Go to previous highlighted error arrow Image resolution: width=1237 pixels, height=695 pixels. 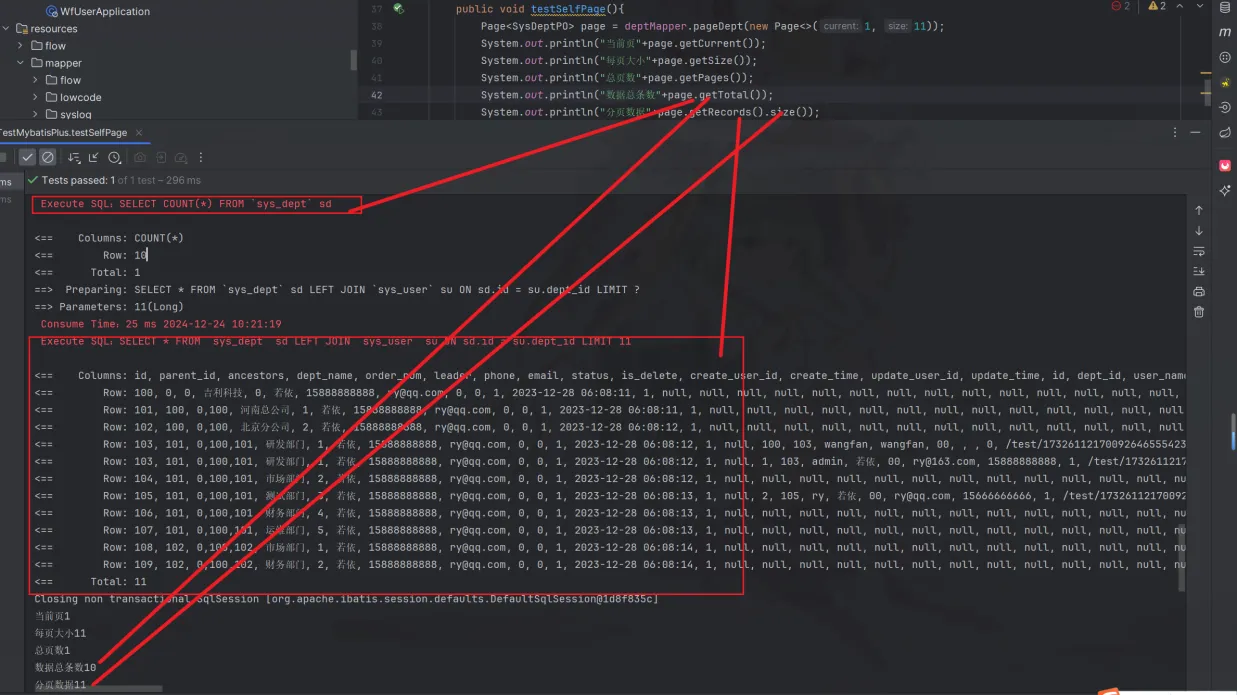1178,6
